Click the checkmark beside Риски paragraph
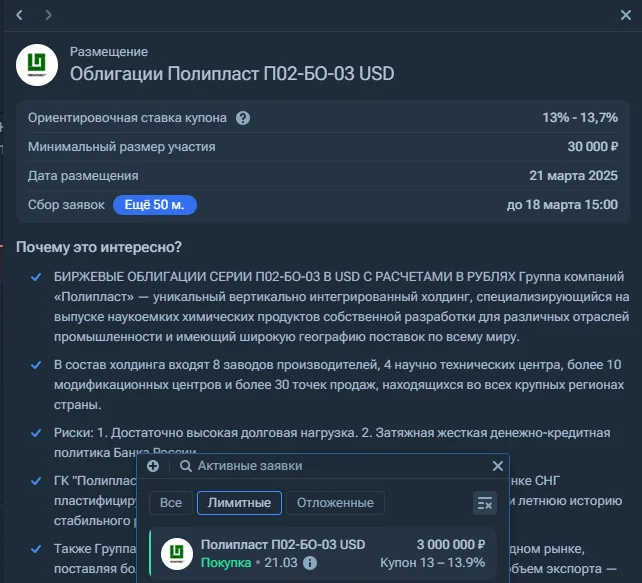 tap(36, 433)
